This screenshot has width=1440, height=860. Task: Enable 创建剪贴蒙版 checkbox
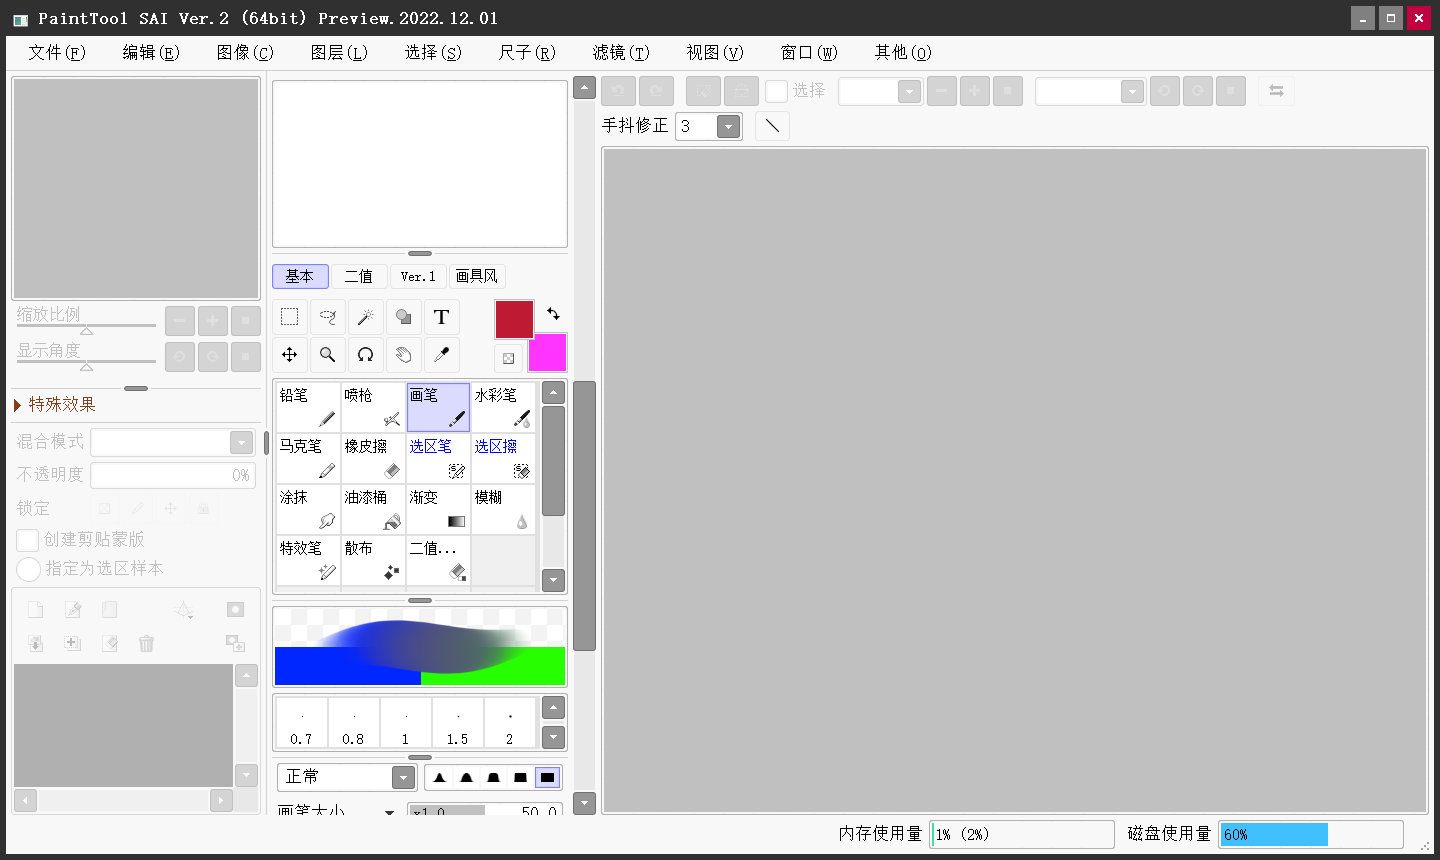(28, 540)
